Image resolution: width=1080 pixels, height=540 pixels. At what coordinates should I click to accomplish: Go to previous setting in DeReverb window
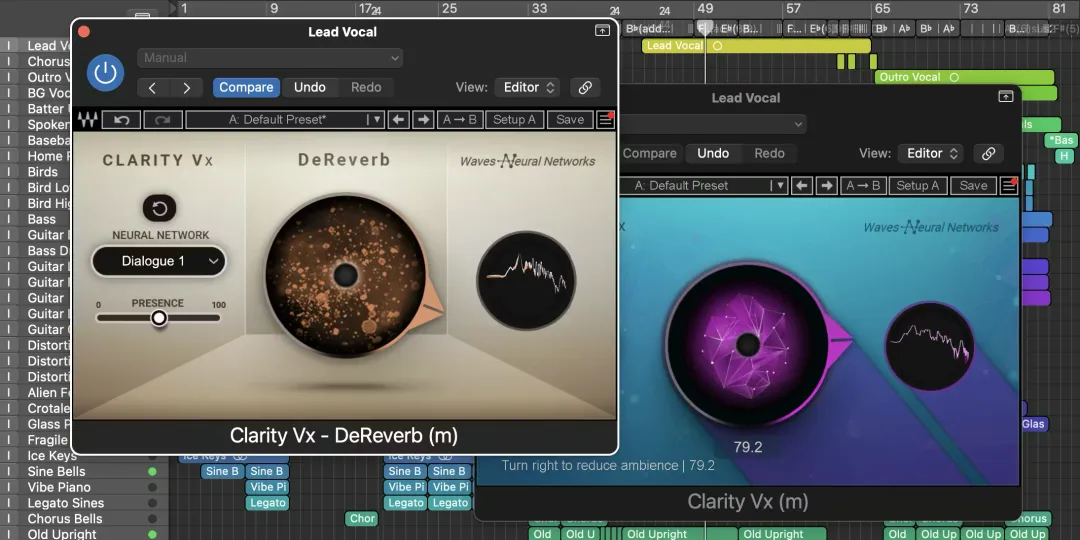153,87
